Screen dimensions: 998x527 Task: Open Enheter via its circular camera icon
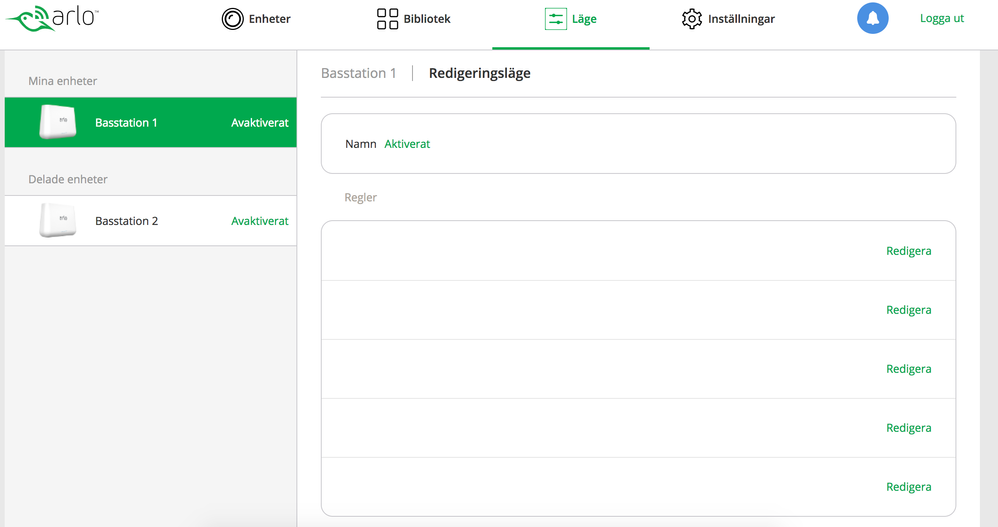pyautogui.click(x=232, y=19)
